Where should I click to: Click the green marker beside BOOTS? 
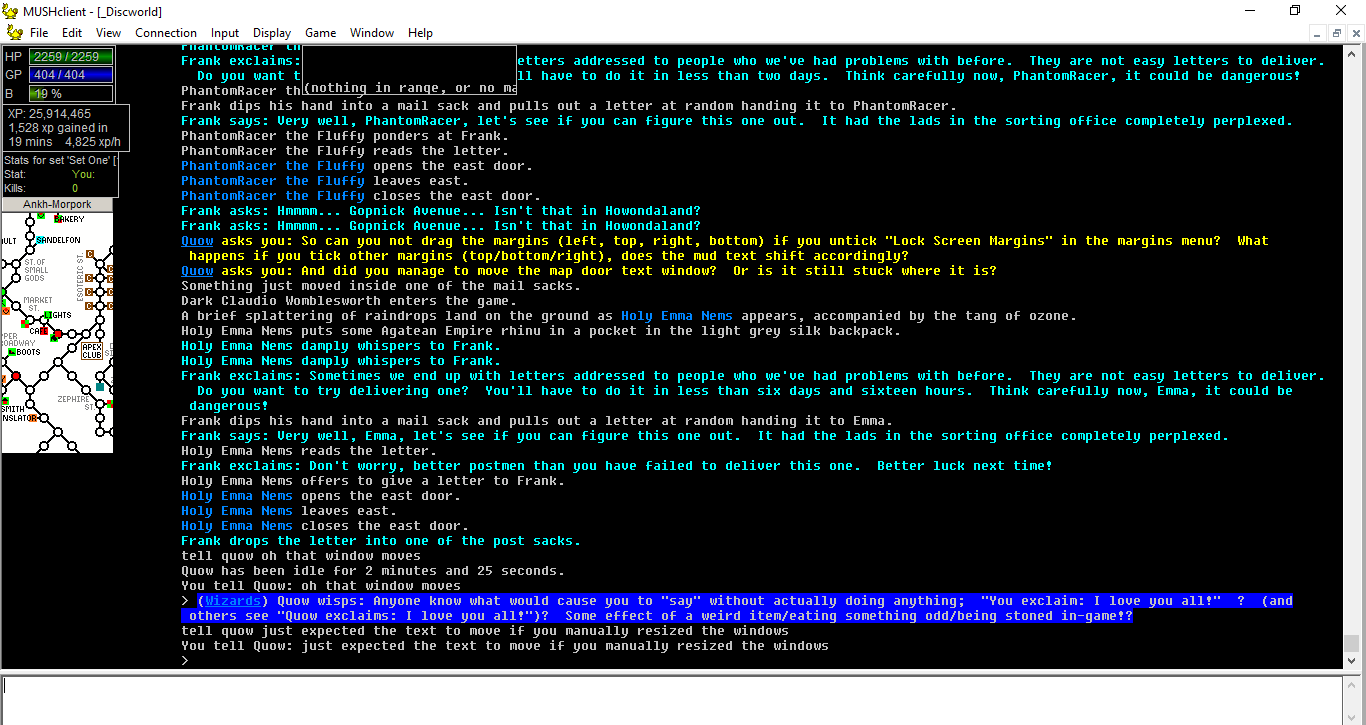tap(11, 352)
